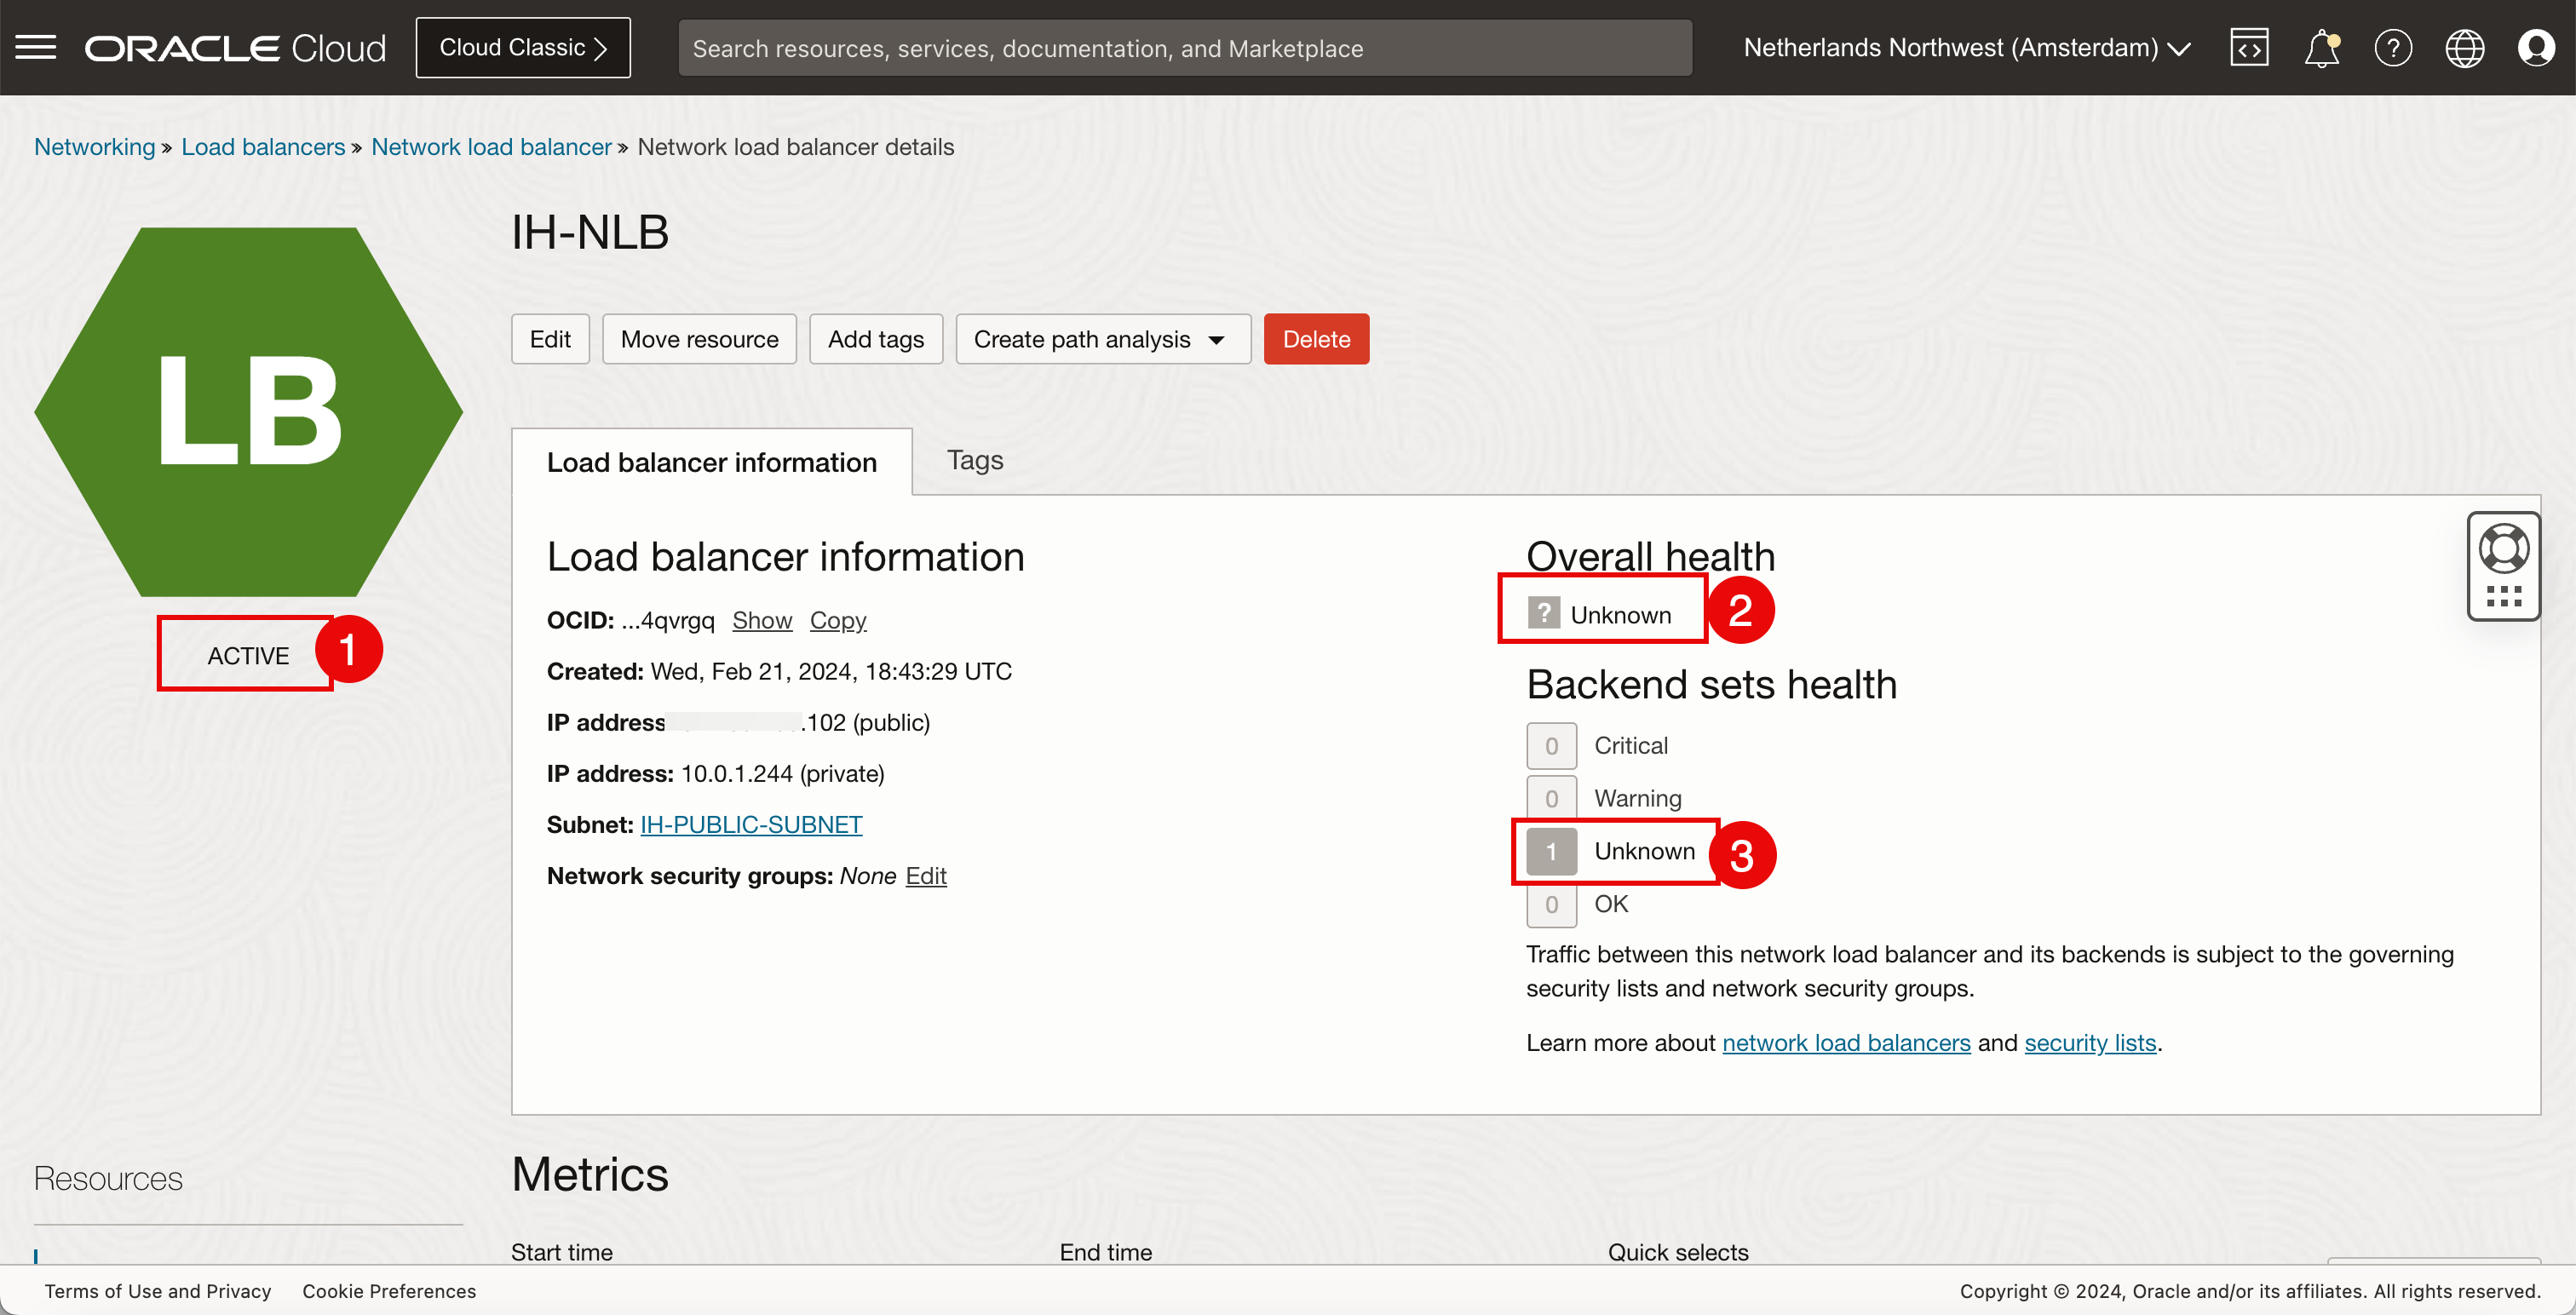
Task: Go to Load balancers breadcrumb
Action: (263, 147)
